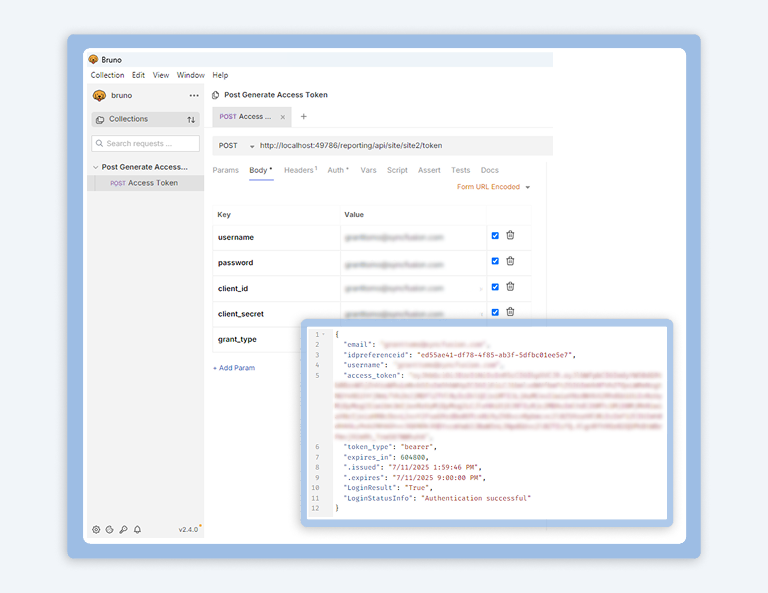Switch to the Headers tab
Viewport: 768px width, 593px height.
tap(300, 170)
